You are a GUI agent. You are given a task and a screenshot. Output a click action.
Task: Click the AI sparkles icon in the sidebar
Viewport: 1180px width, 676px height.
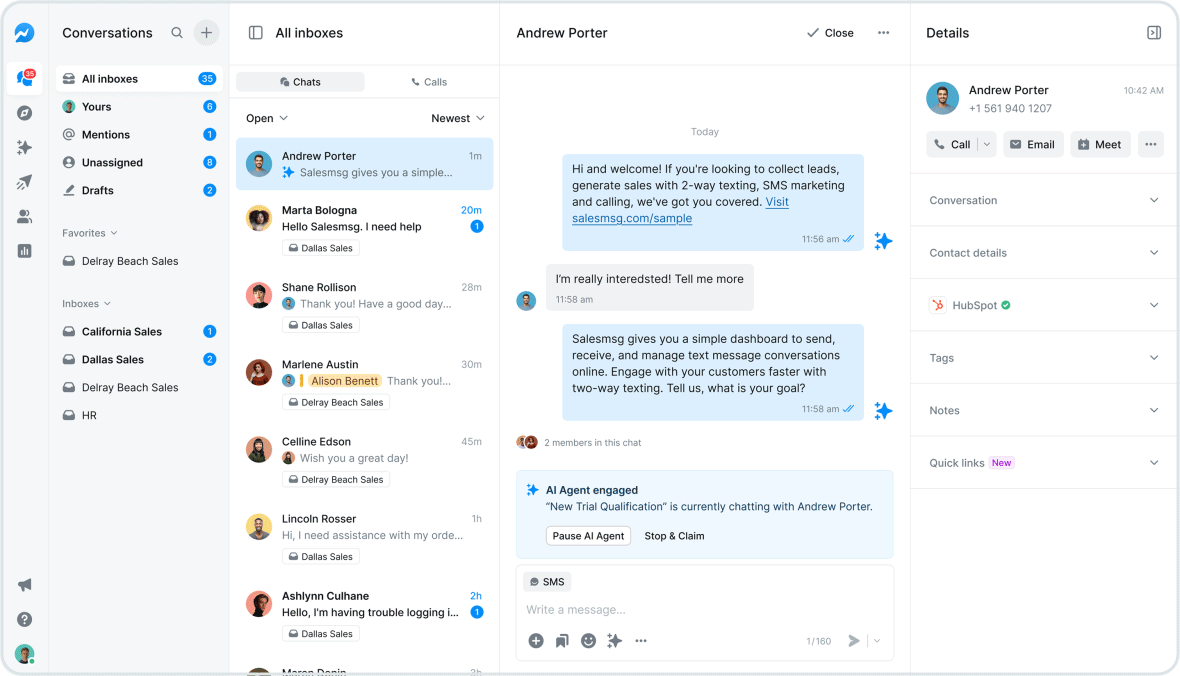(23, 147)
